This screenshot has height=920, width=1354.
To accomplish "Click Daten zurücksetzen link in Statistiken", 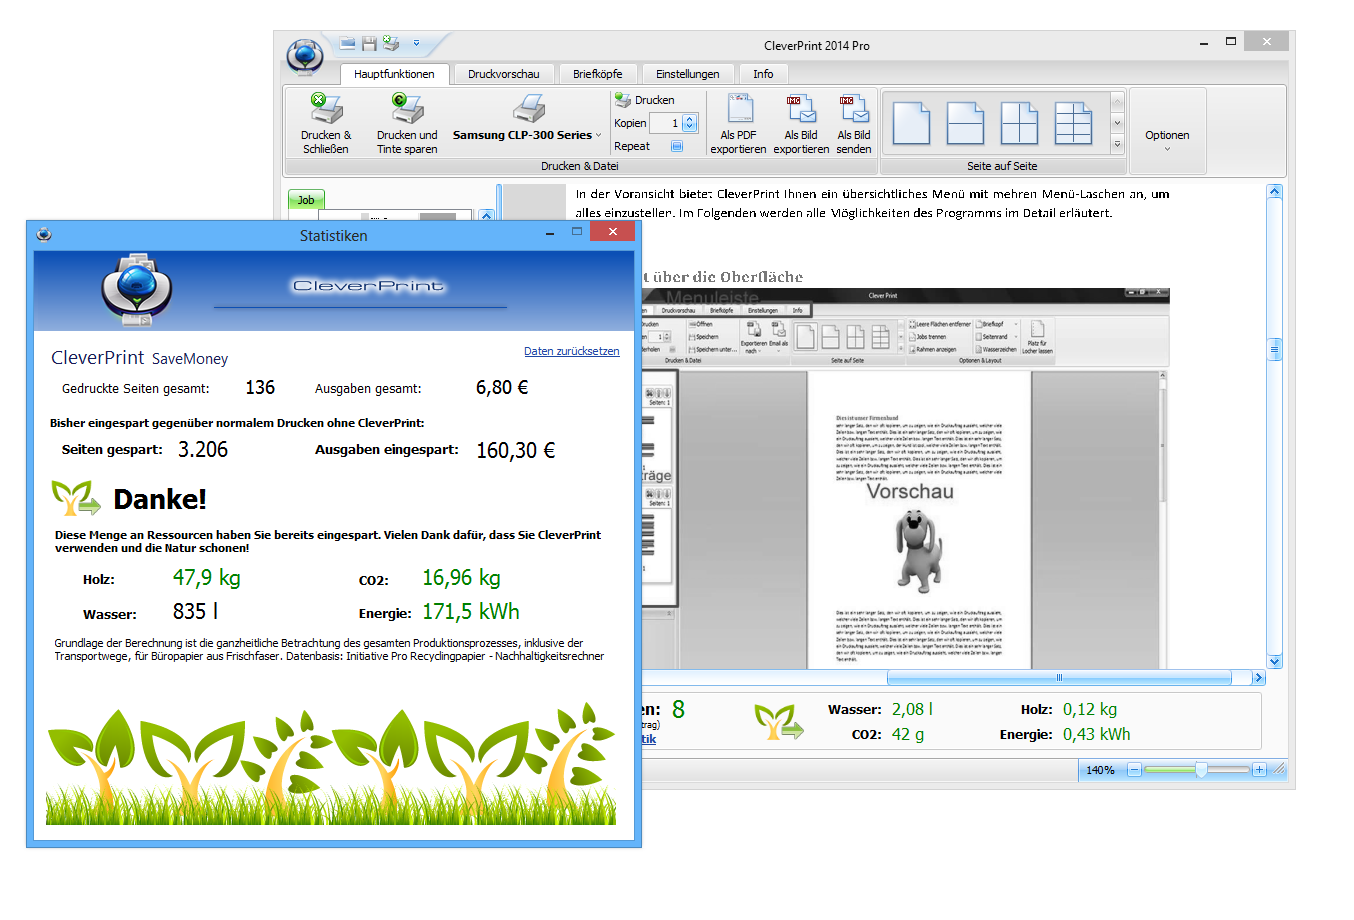I will point(572,351).
